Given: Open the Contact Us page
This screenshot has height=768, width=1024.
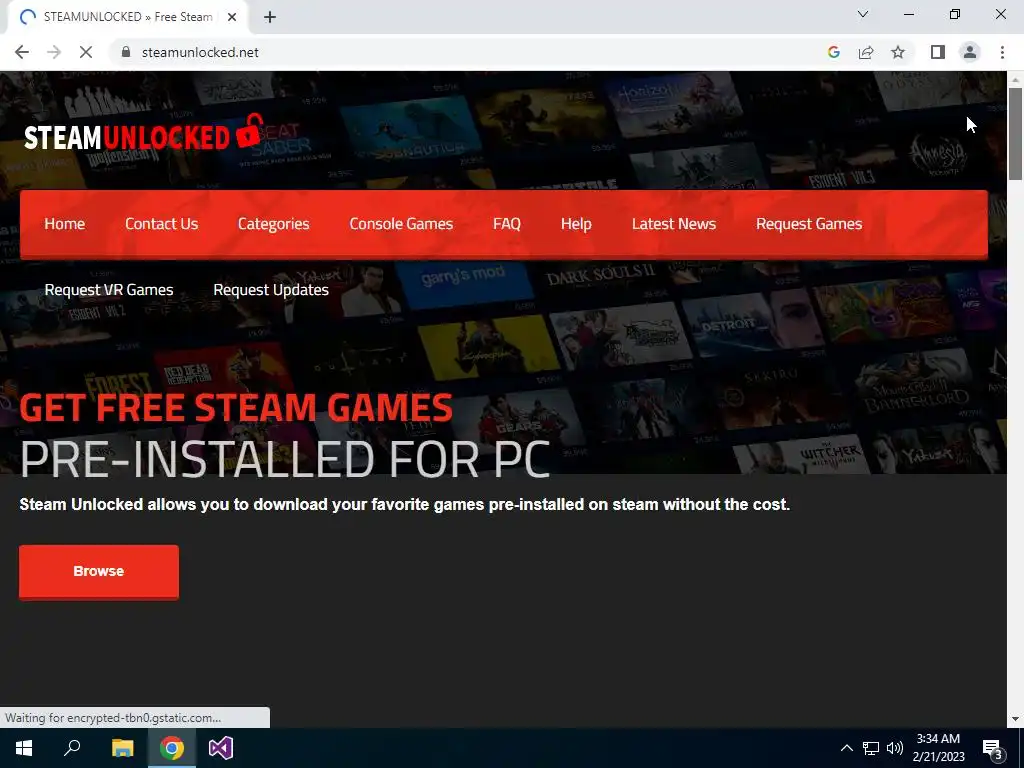Looking at the screenshot, I should (161, 224).
